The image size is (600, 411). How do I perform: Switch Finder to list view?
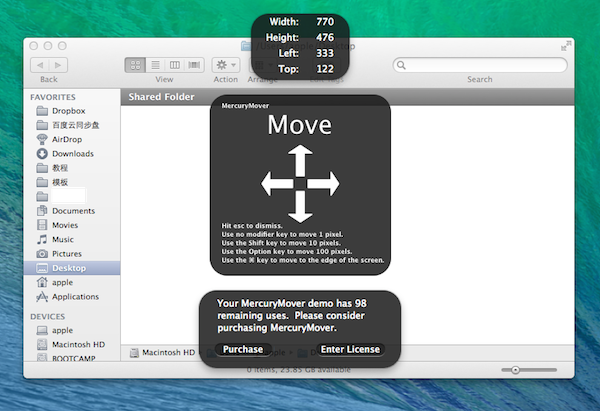pyautogui.click(x=155, y=65)
